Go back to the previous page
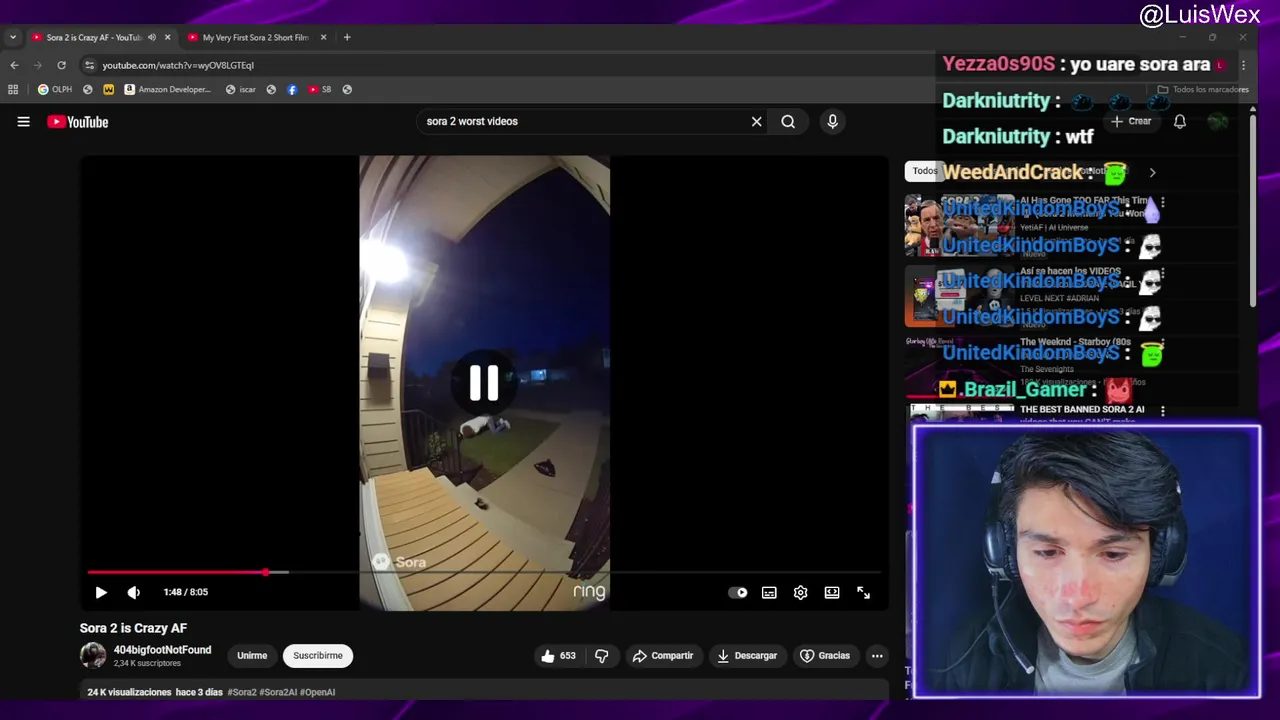 14,65
